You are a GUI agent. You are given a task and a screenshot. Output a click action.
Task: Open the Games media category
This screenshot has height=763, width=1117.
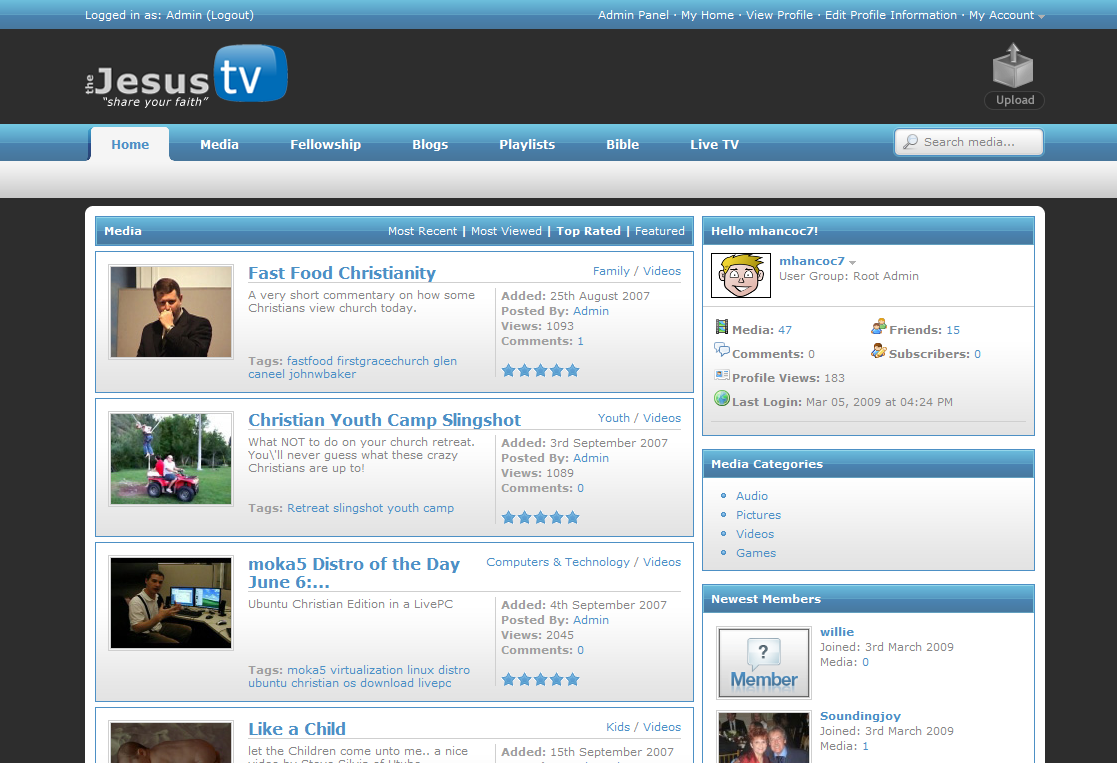756,553
